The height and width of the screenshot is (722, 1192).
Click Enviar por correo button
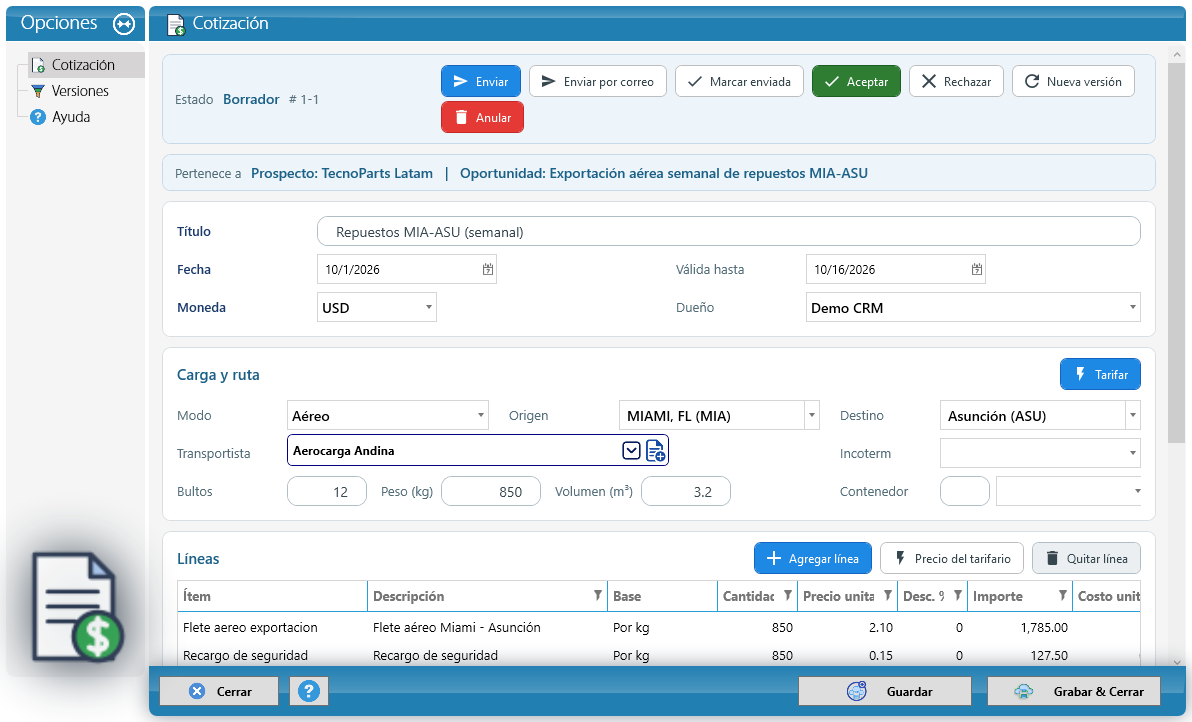click(x=598, y=81)
